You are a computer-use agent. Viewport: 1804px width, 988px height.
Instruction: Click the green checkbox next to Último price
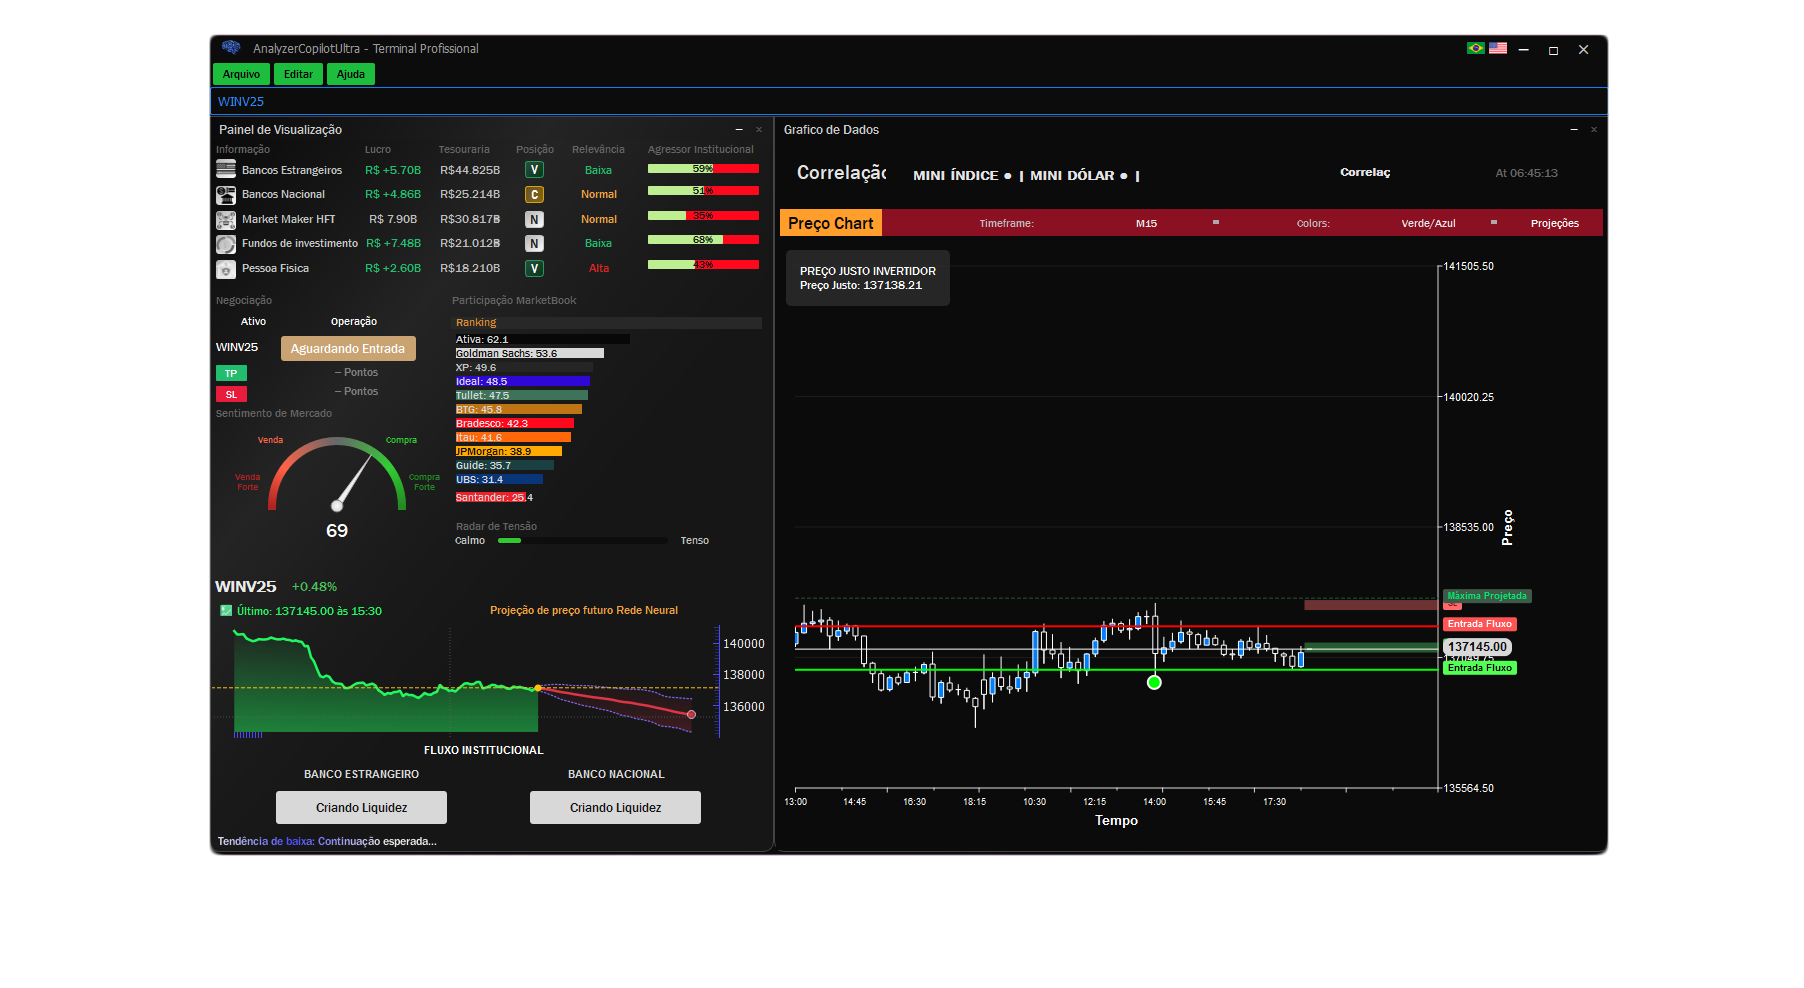pos(225,609)
